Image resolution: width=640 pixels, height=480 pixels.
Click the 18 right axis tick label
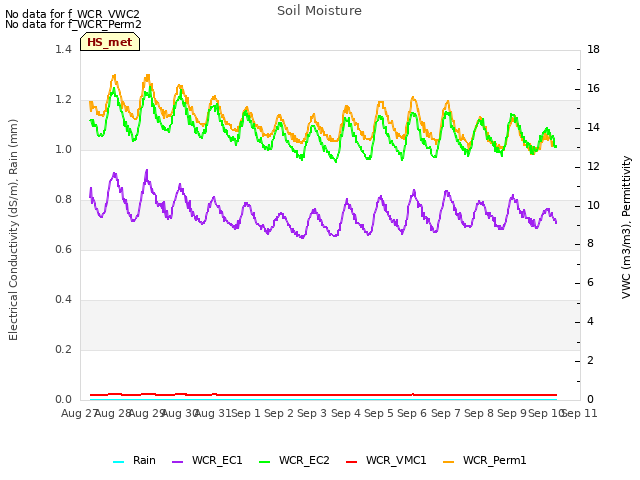tap(593, 49)
